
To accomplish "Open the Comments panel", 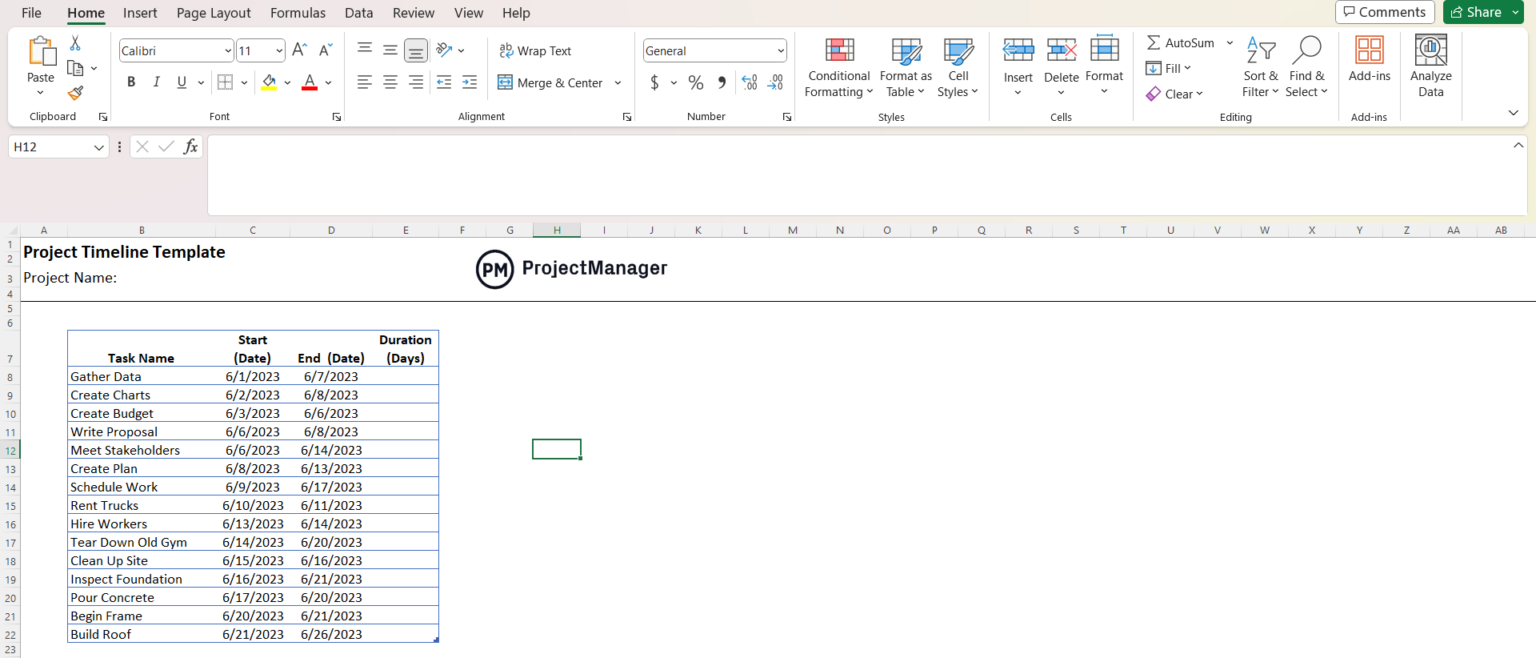I will [1384, 12].
